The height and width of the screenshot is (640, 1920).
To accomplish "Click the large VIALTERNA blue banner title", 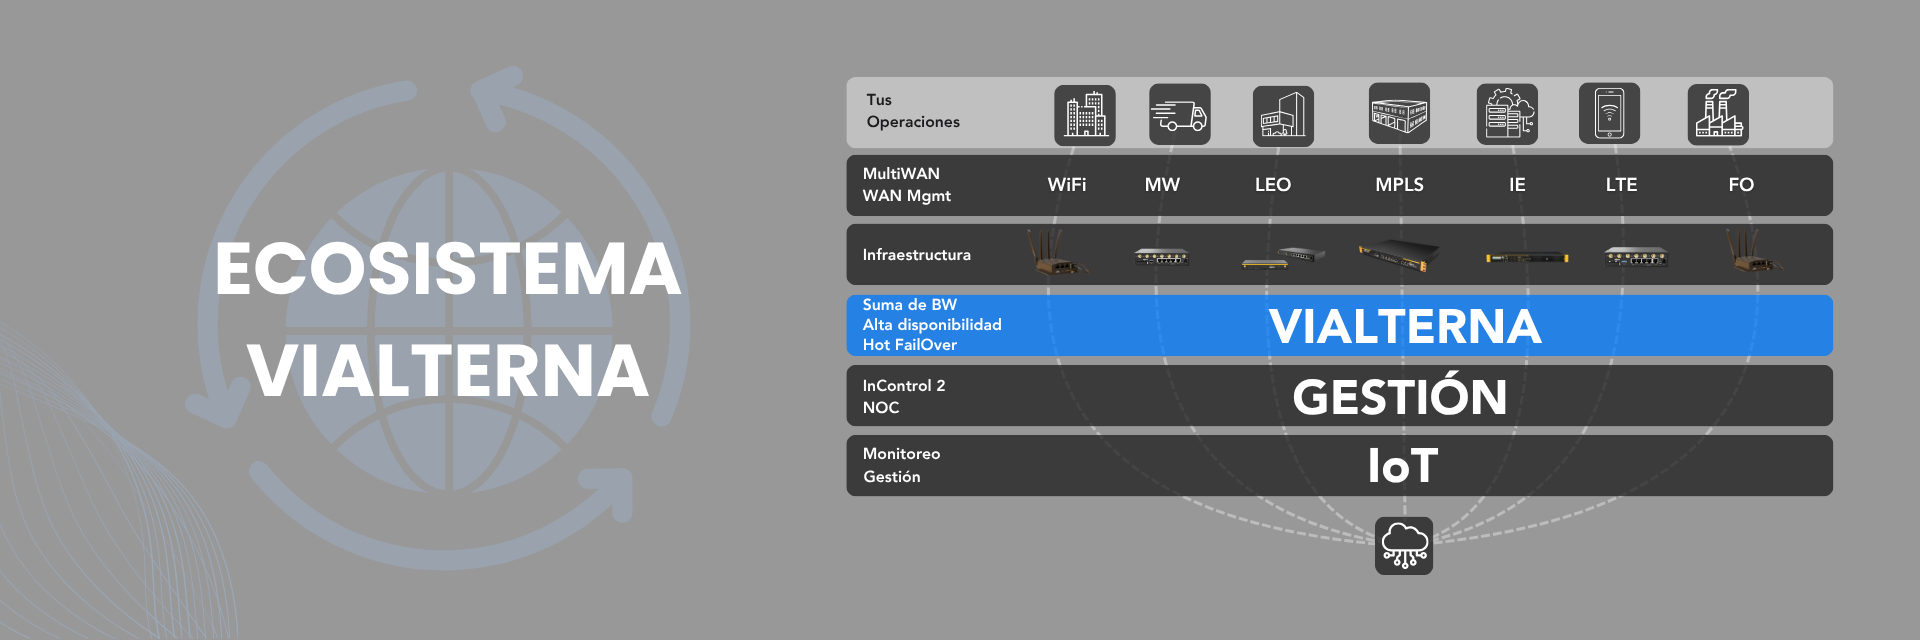I will [x=1405, y=326].
